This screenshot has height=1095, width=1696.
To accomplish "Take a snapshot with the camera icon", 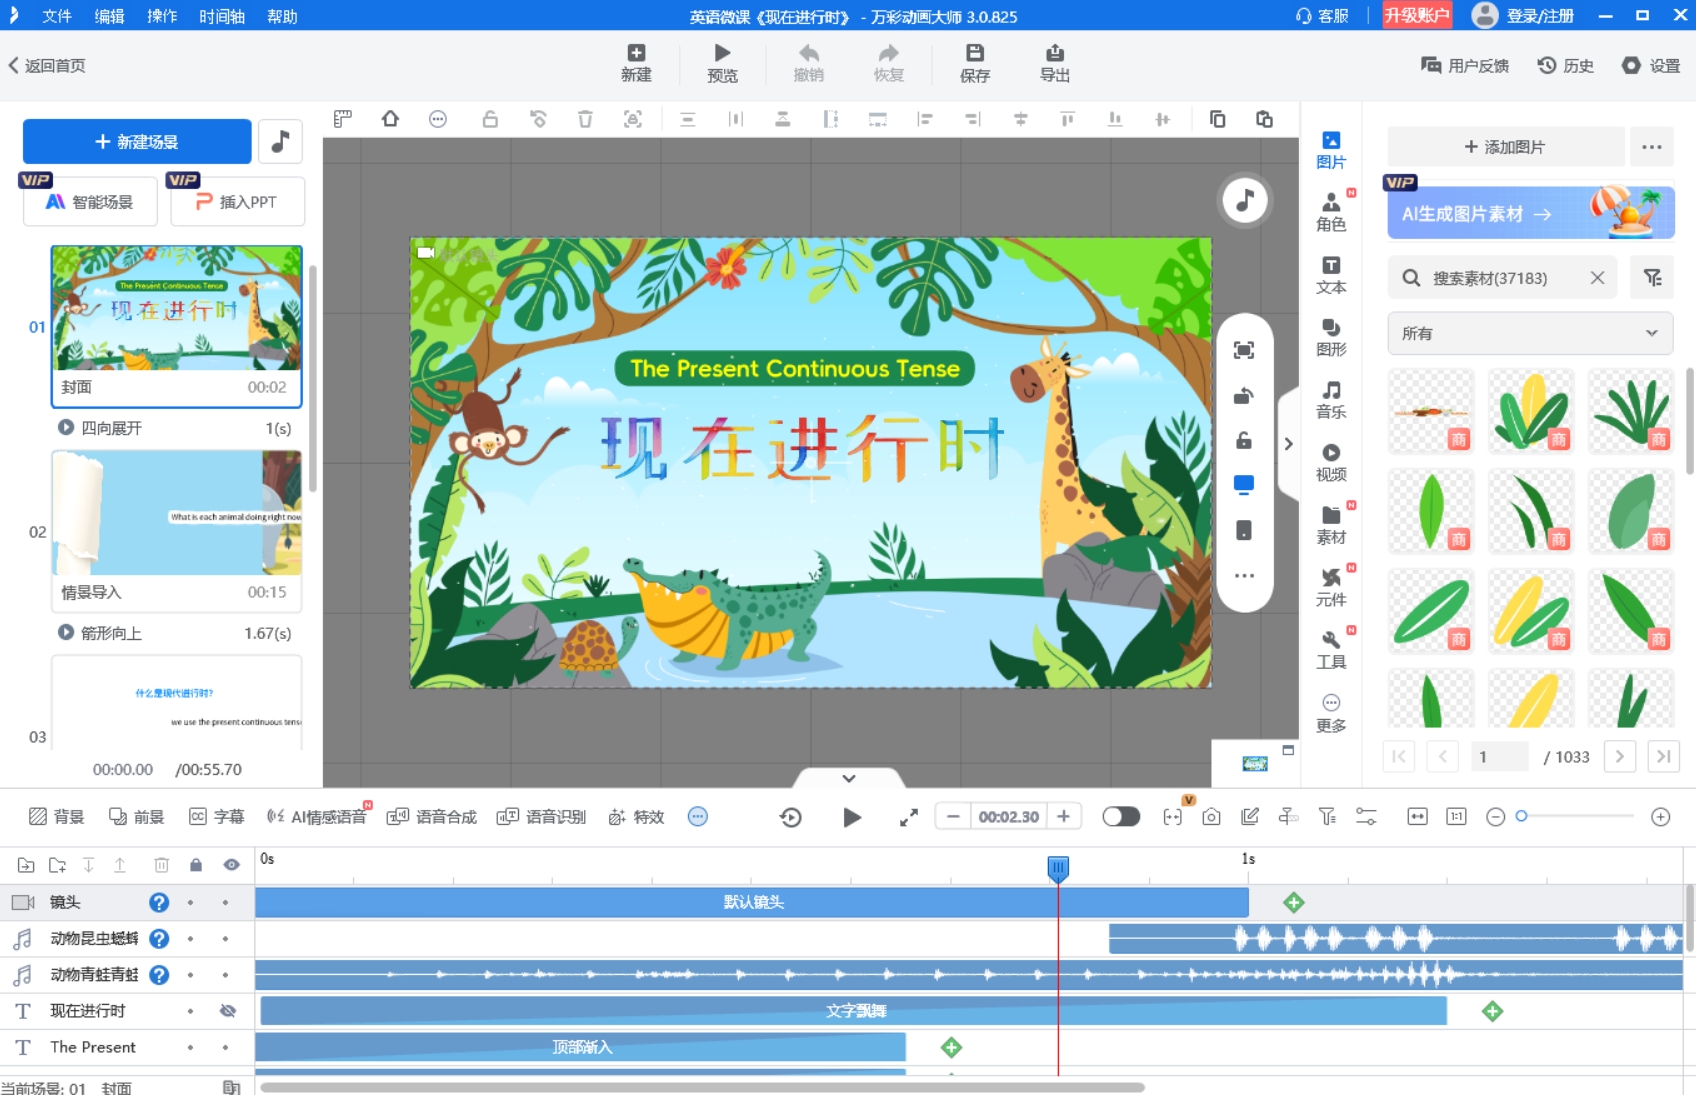I will (x=1210, y=816).
